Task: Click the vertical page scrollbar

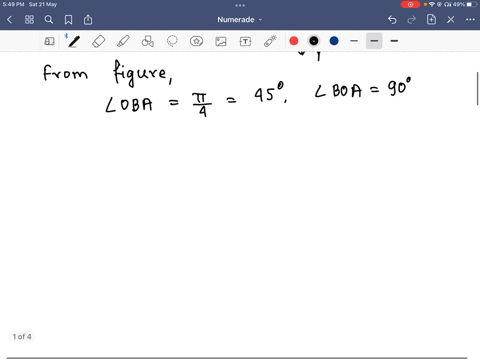Action: (x=478, y=88)
